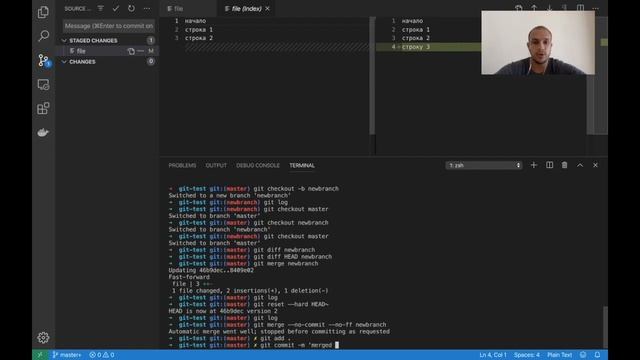The height and width of the screenshot is (360, 640).
Task: Open the Output panel tab
Action: click(x=216, y=165)
